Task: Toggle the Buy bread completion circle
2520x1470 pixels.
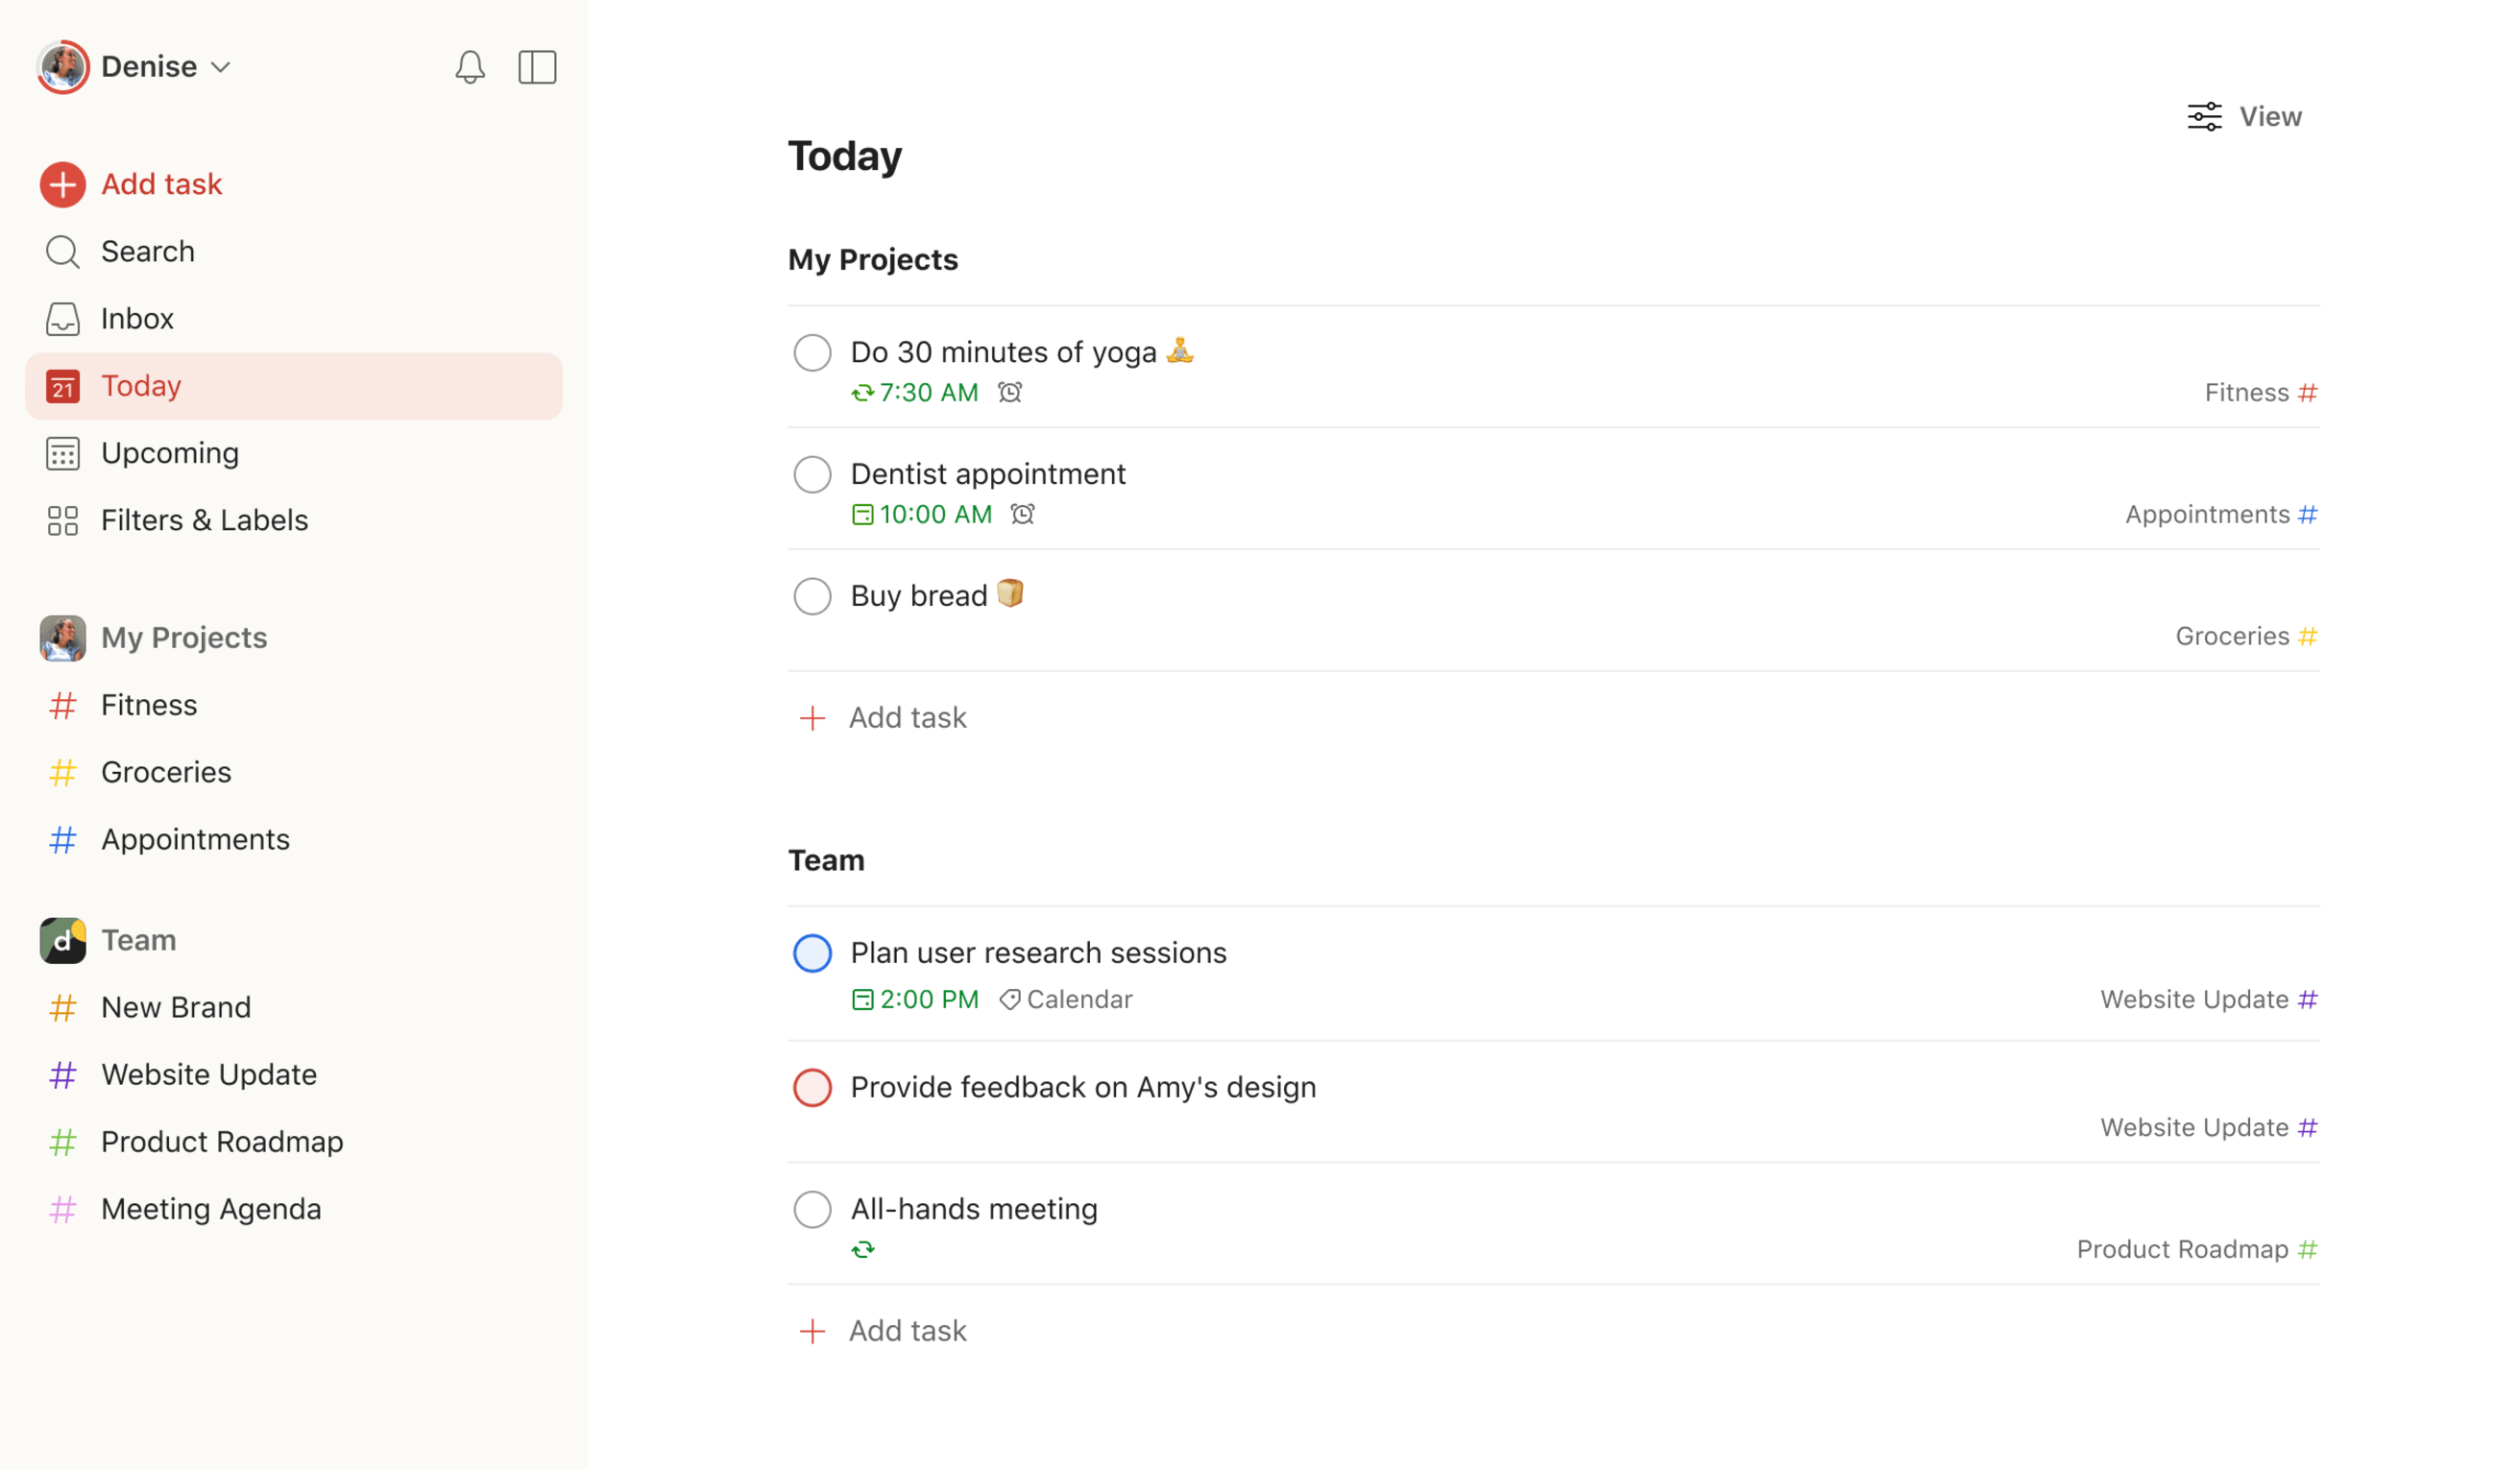Action: [x=812, y=595]
